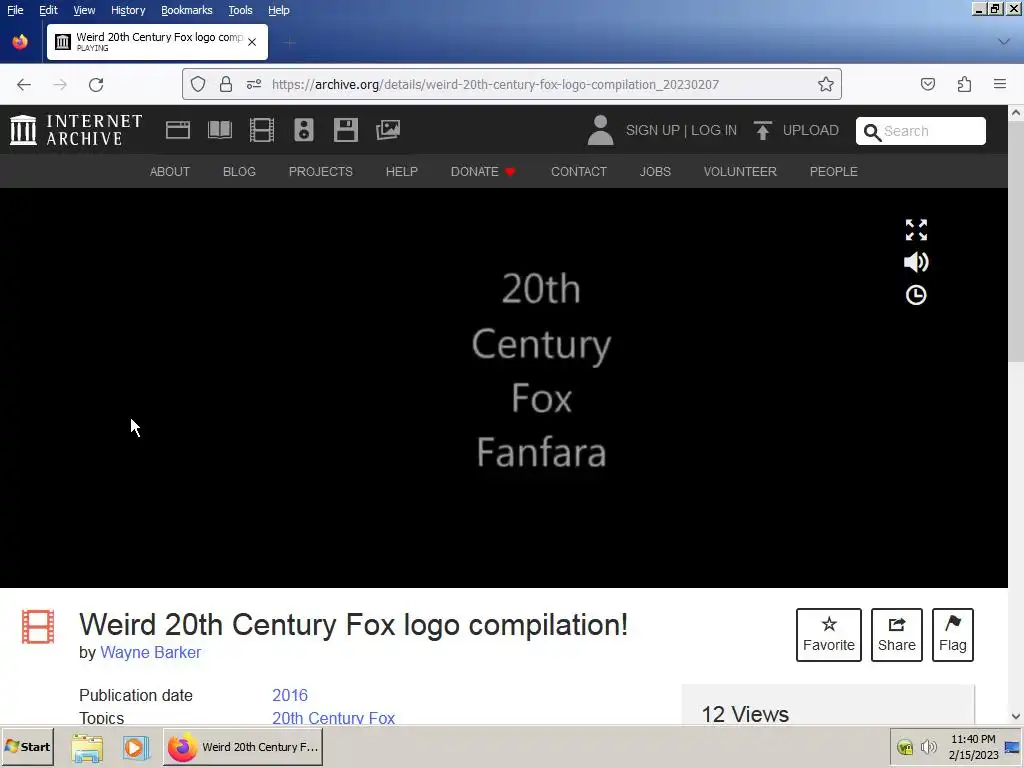The height and width of the screenshot is (768, 1024).
Task: Click the system tray volume icon
Action: (928, 747)
